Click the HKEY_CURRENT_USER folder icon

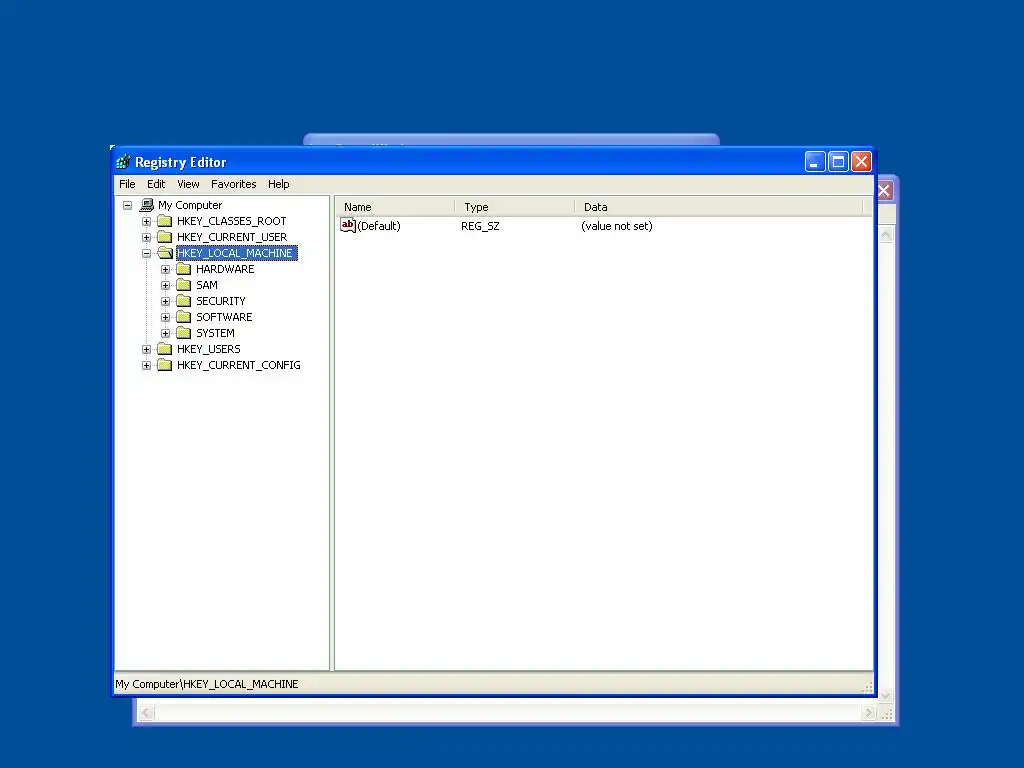tap(165, 237)
